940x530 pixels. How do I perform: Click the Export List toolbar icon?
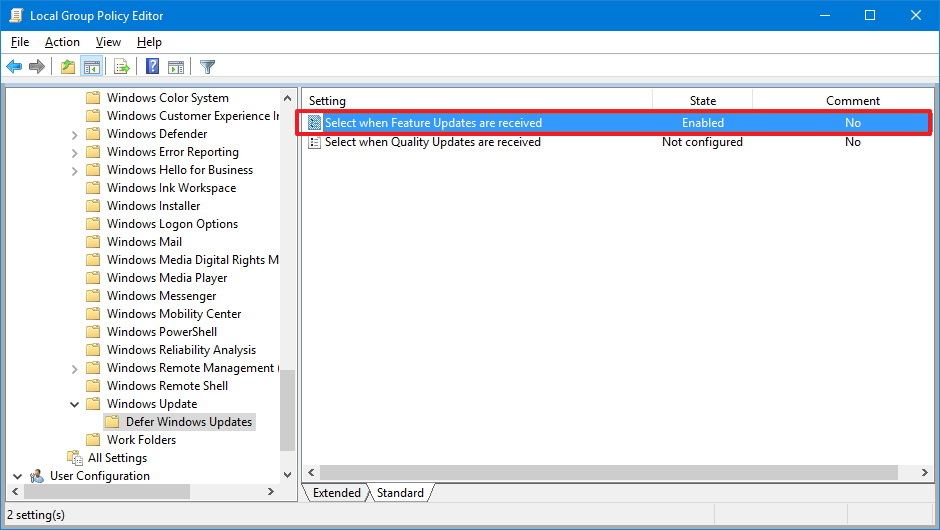(122, 67)
